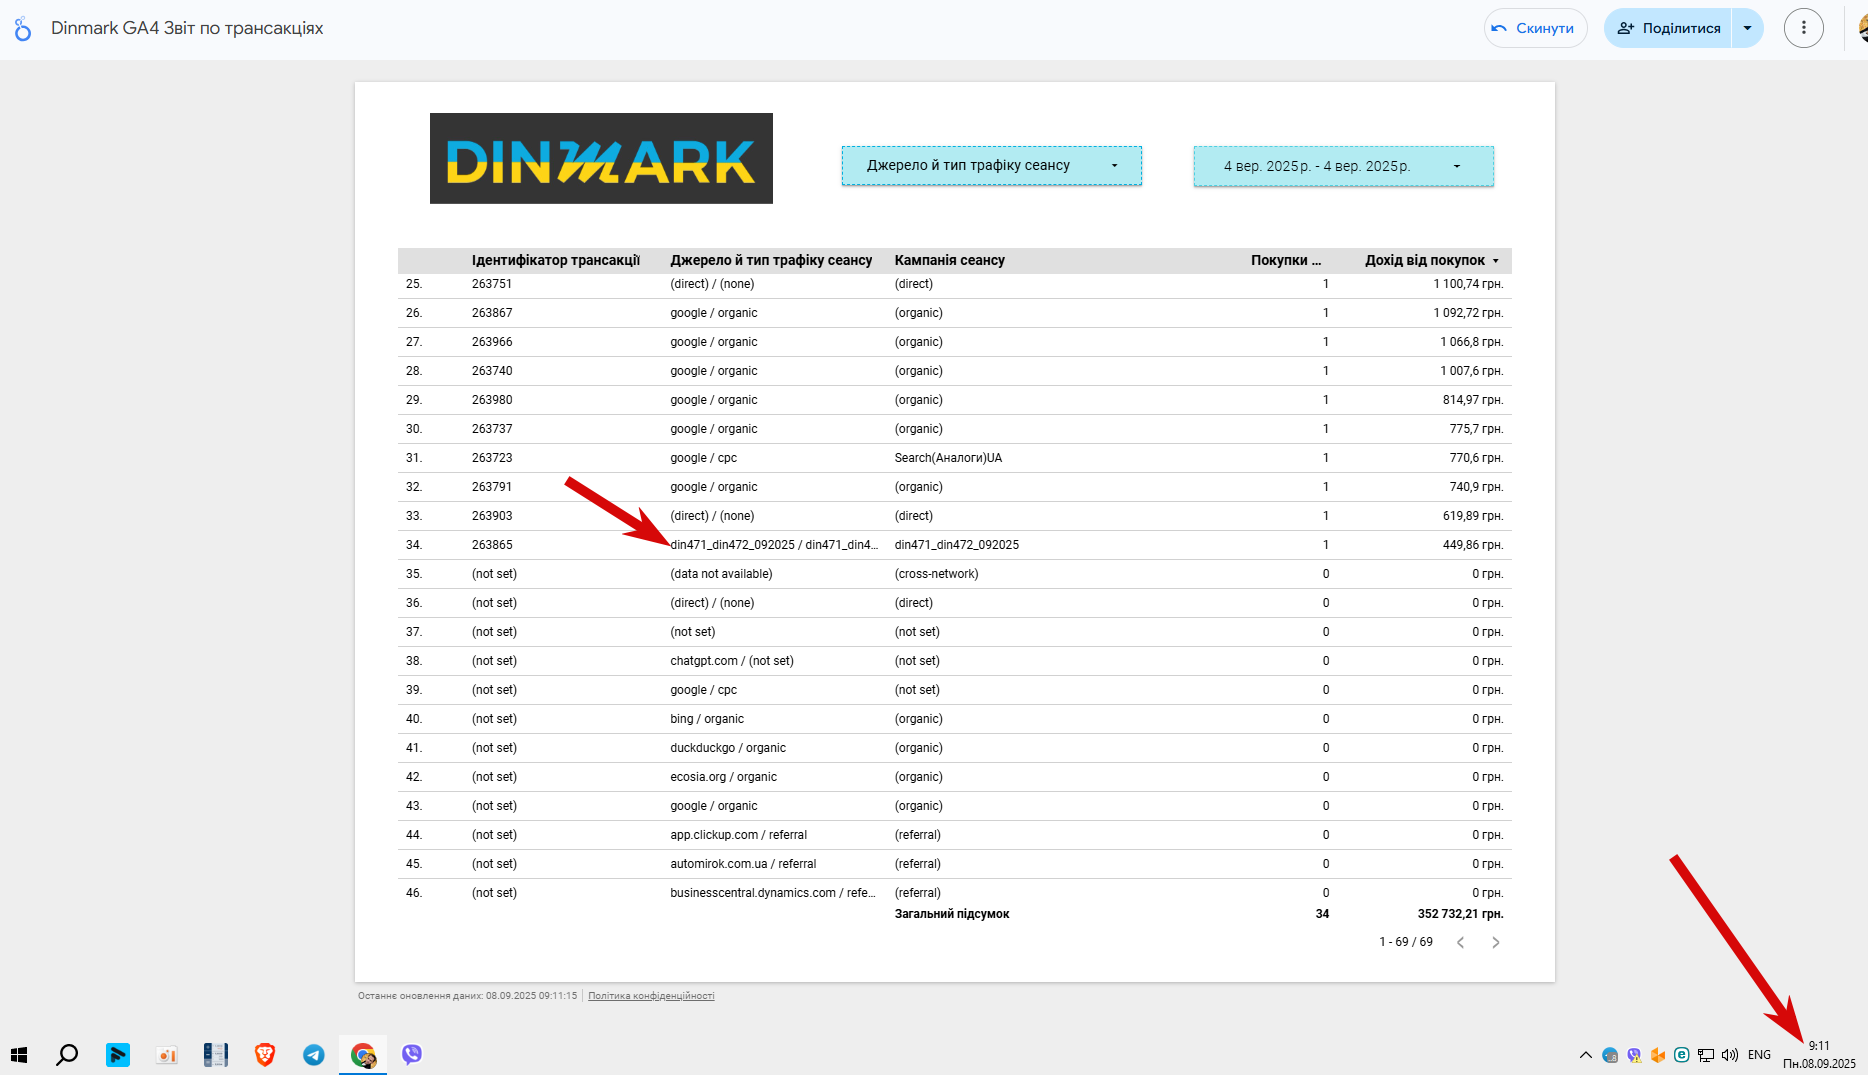This screenshot has height=1075, width=1868.
Task: Select the 352 732,21 грн. total value
Action: (1460, 914)
